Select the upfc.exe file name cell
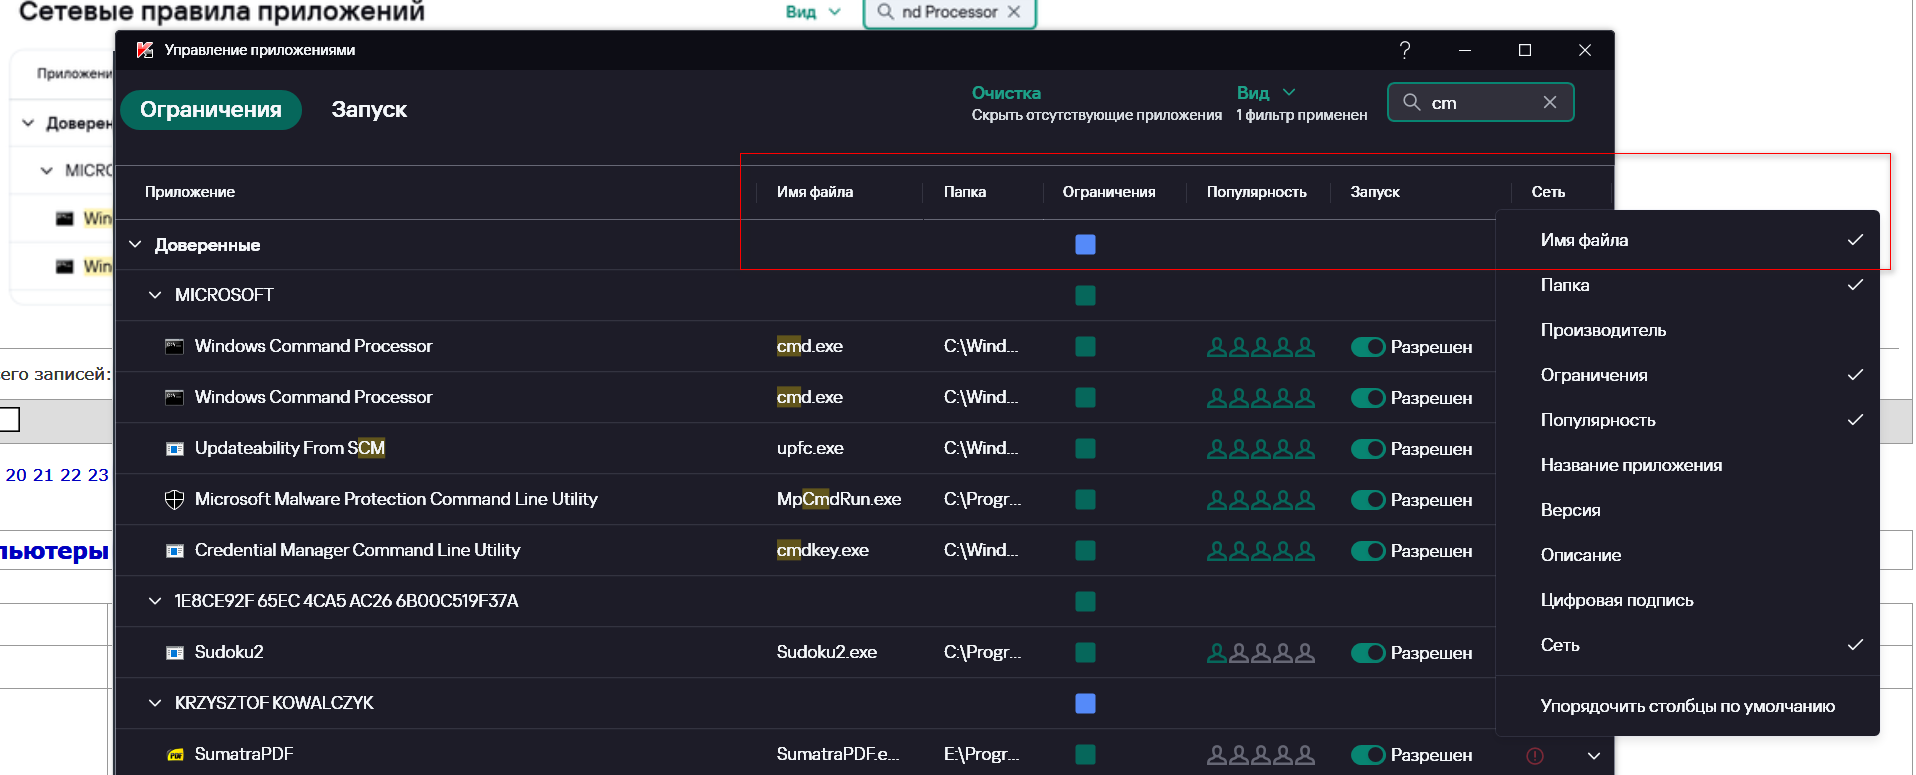Screen dimensions: 1916x775 click(810, 449)
